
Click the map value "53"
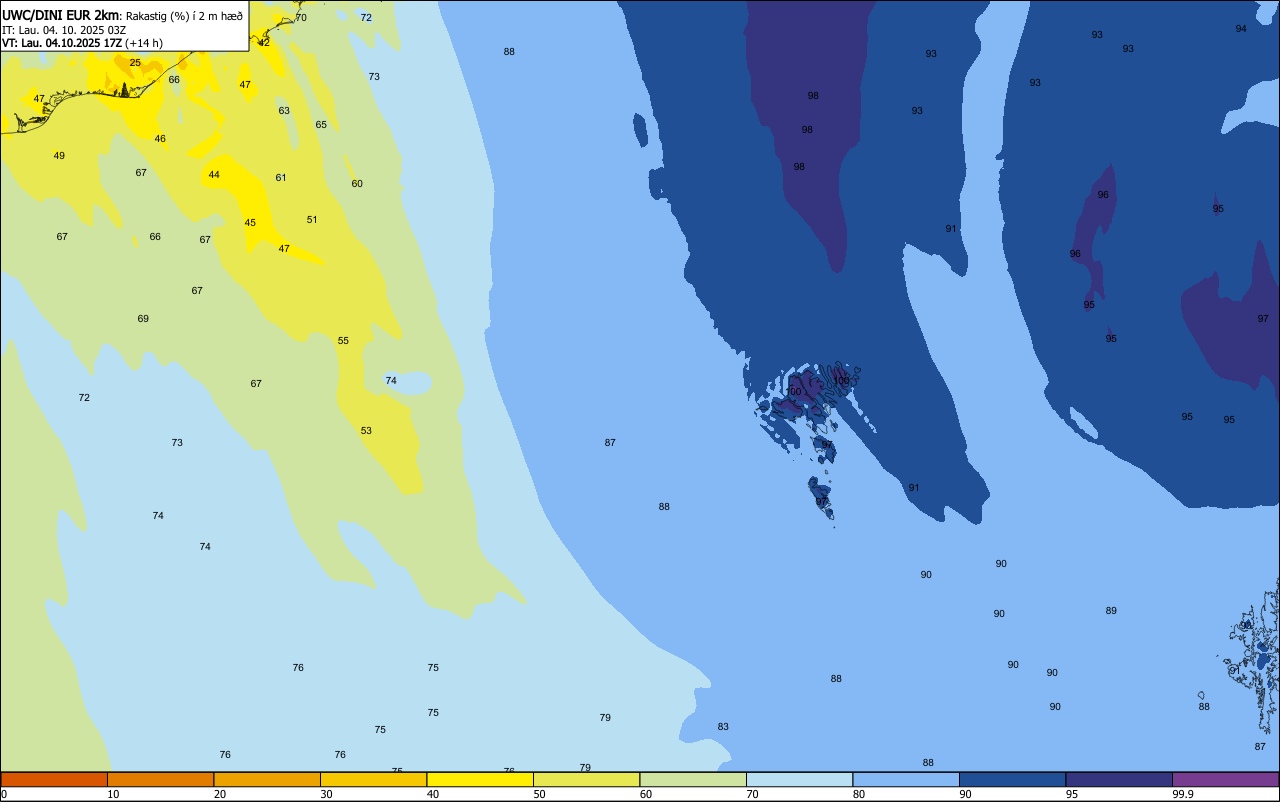pyautogui.click(x=366, y=431)
